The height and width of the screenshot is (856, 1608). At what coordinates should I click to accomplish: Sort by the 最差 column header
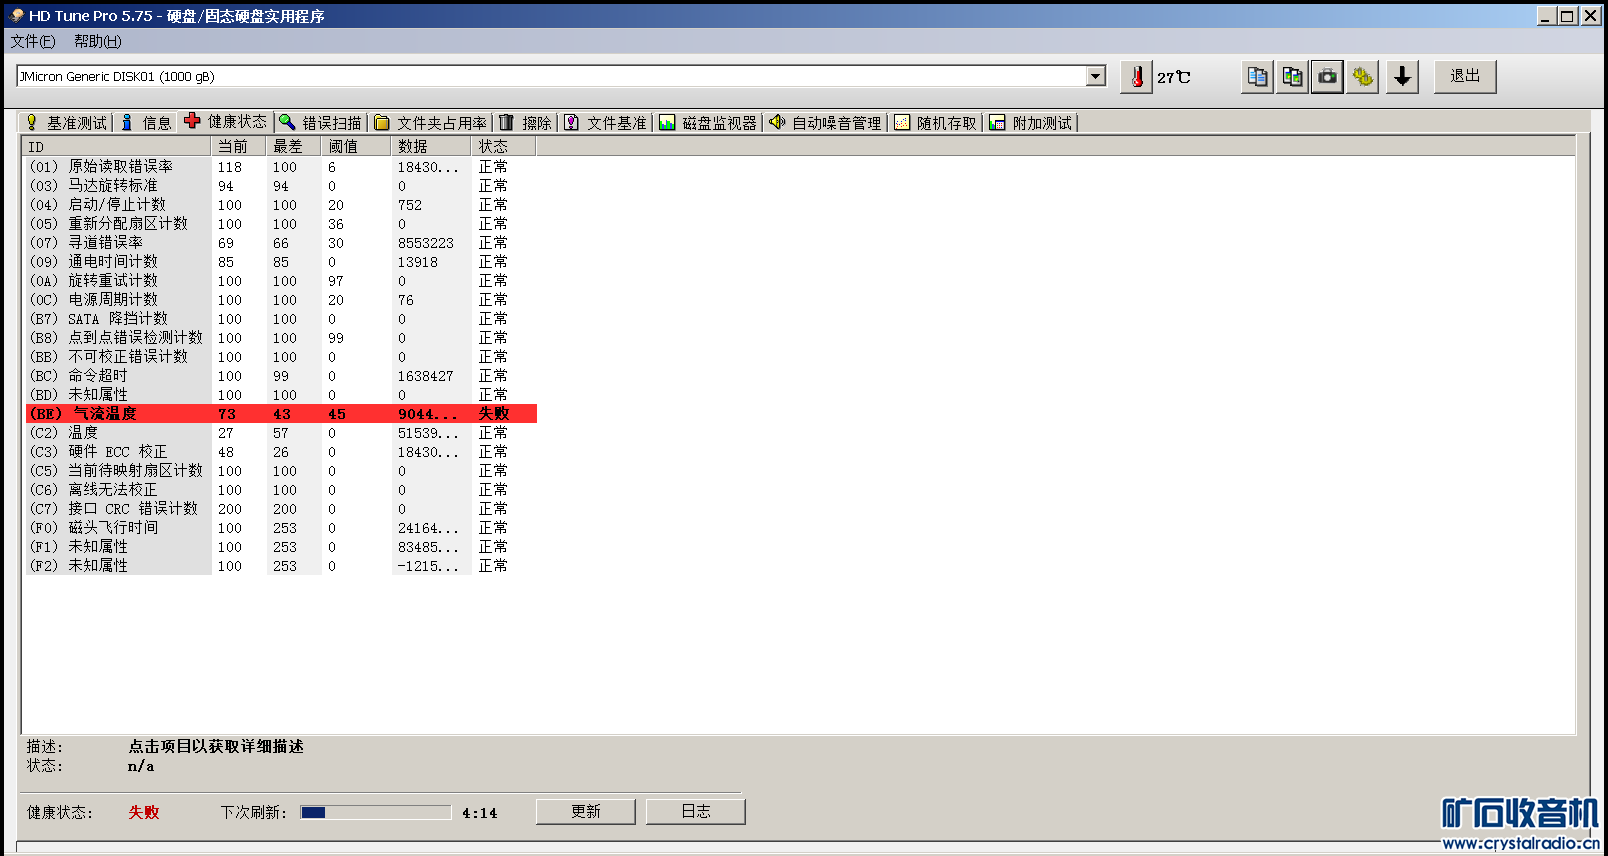pyautogui.click(x=294, y=147)
